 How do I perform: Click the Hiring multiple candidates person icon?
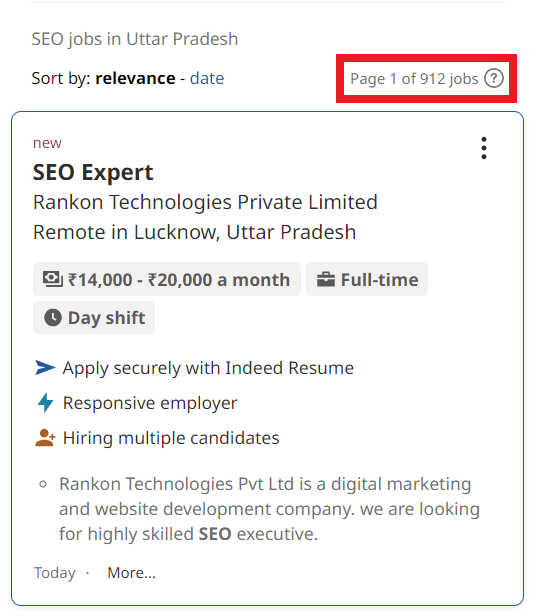point(45,438)
